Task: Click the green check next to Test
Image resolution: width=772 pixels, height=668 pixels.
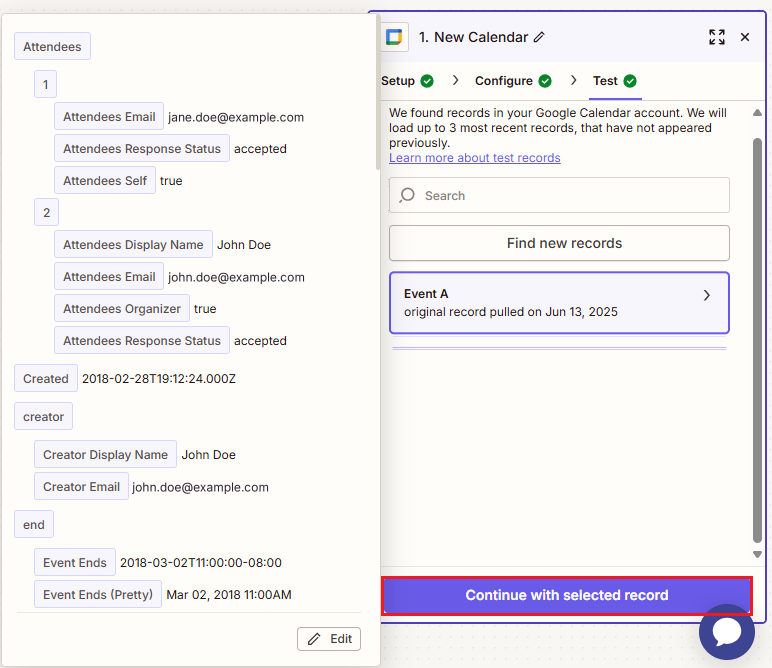Action: click(x=630, y=81)
